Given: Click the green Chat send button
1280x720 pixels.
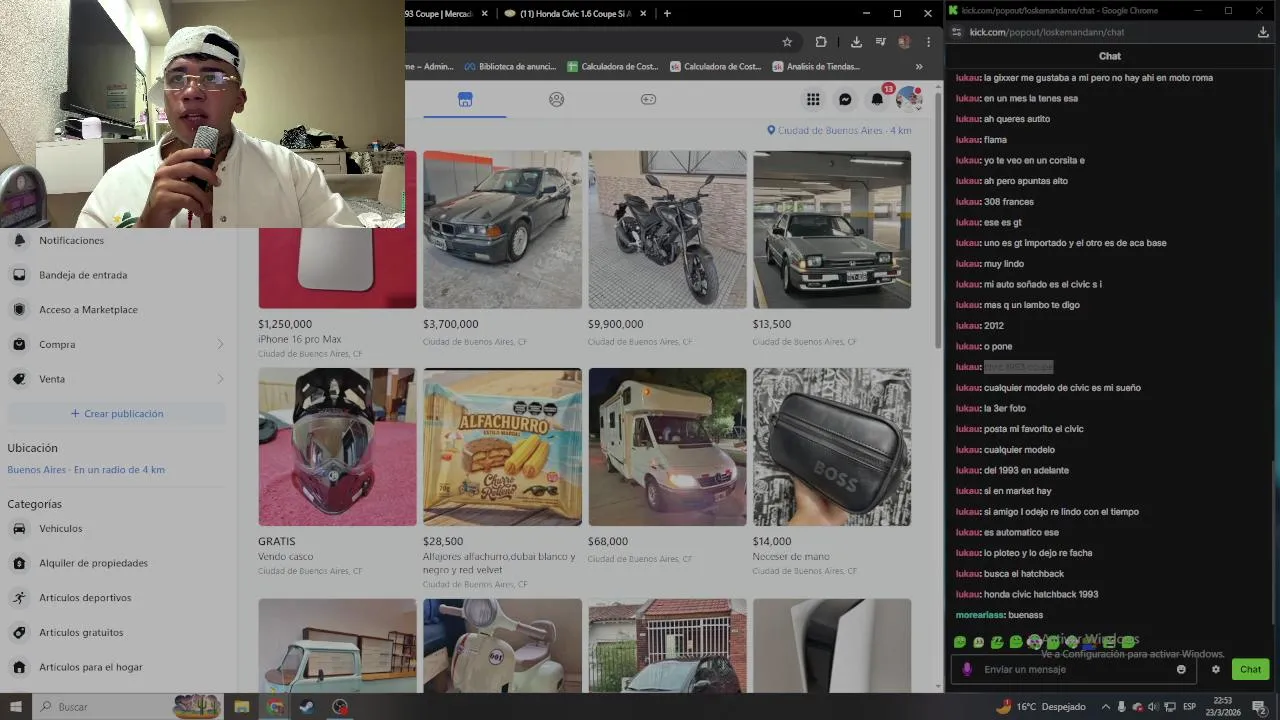Looking at the screenshot, I should 1251,669.
